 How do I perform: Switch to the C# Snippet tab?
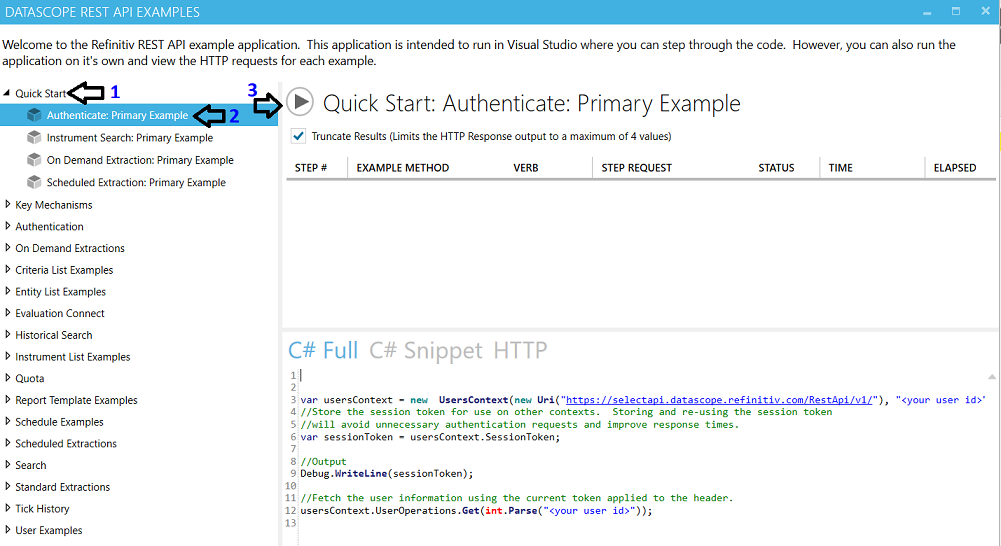426,351
